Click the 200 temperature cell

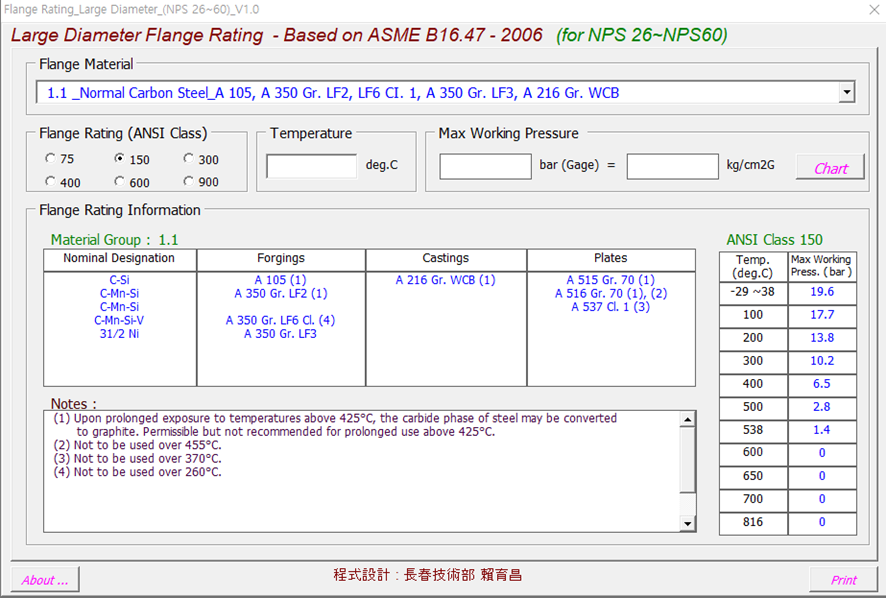click(753, 338)
